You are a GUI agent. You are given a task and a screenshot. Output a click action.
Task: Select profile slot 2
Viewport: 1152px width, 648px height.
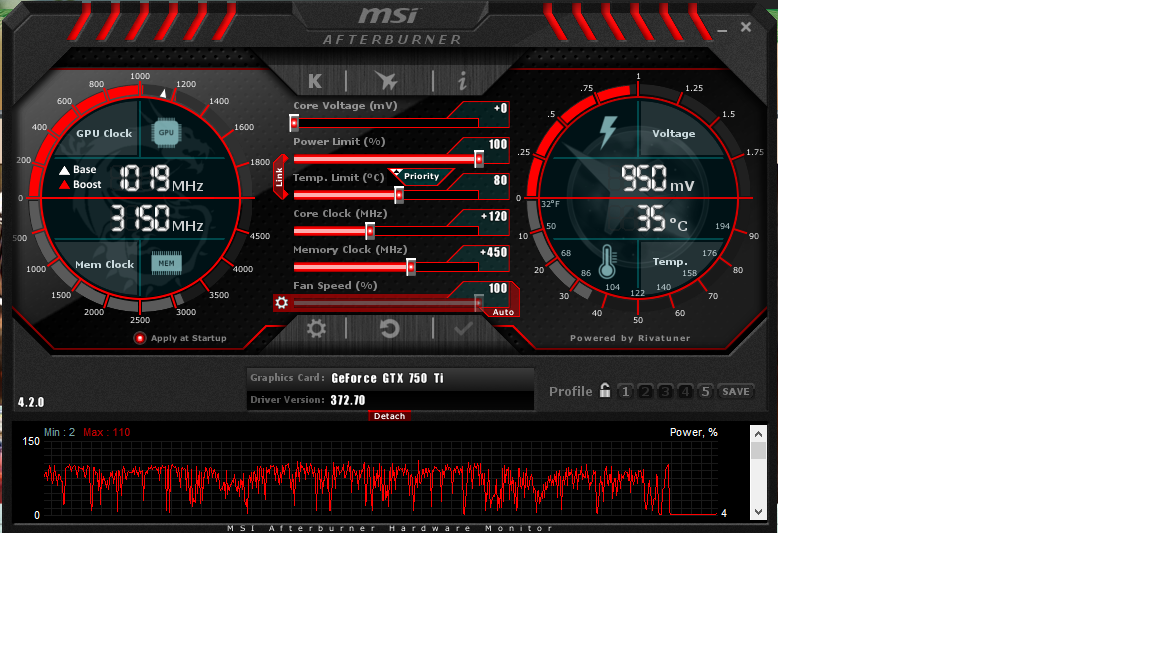[645, 392]
